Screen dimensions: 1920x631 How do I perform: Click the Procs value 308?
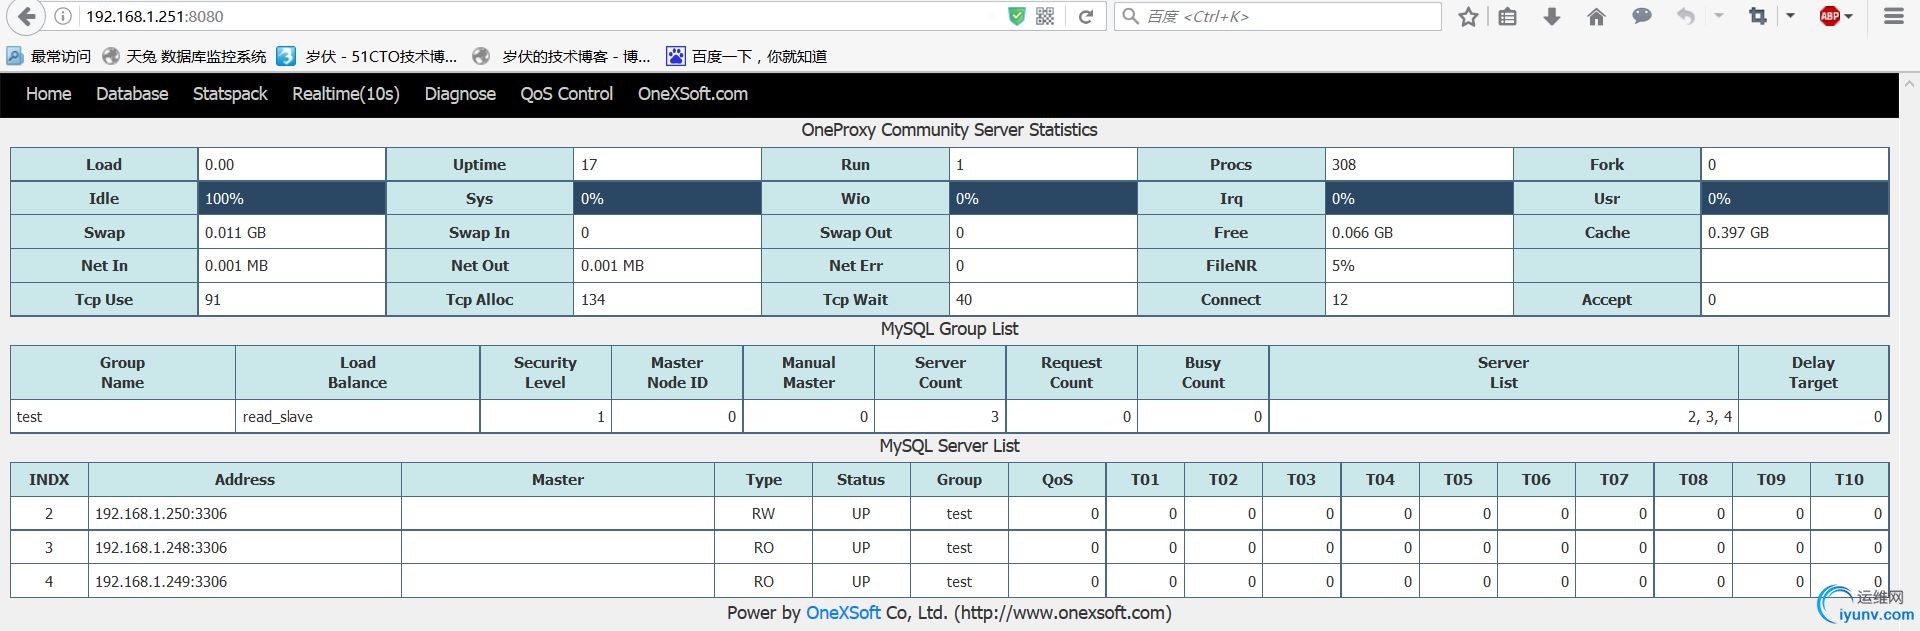[x=1344, y=165]
